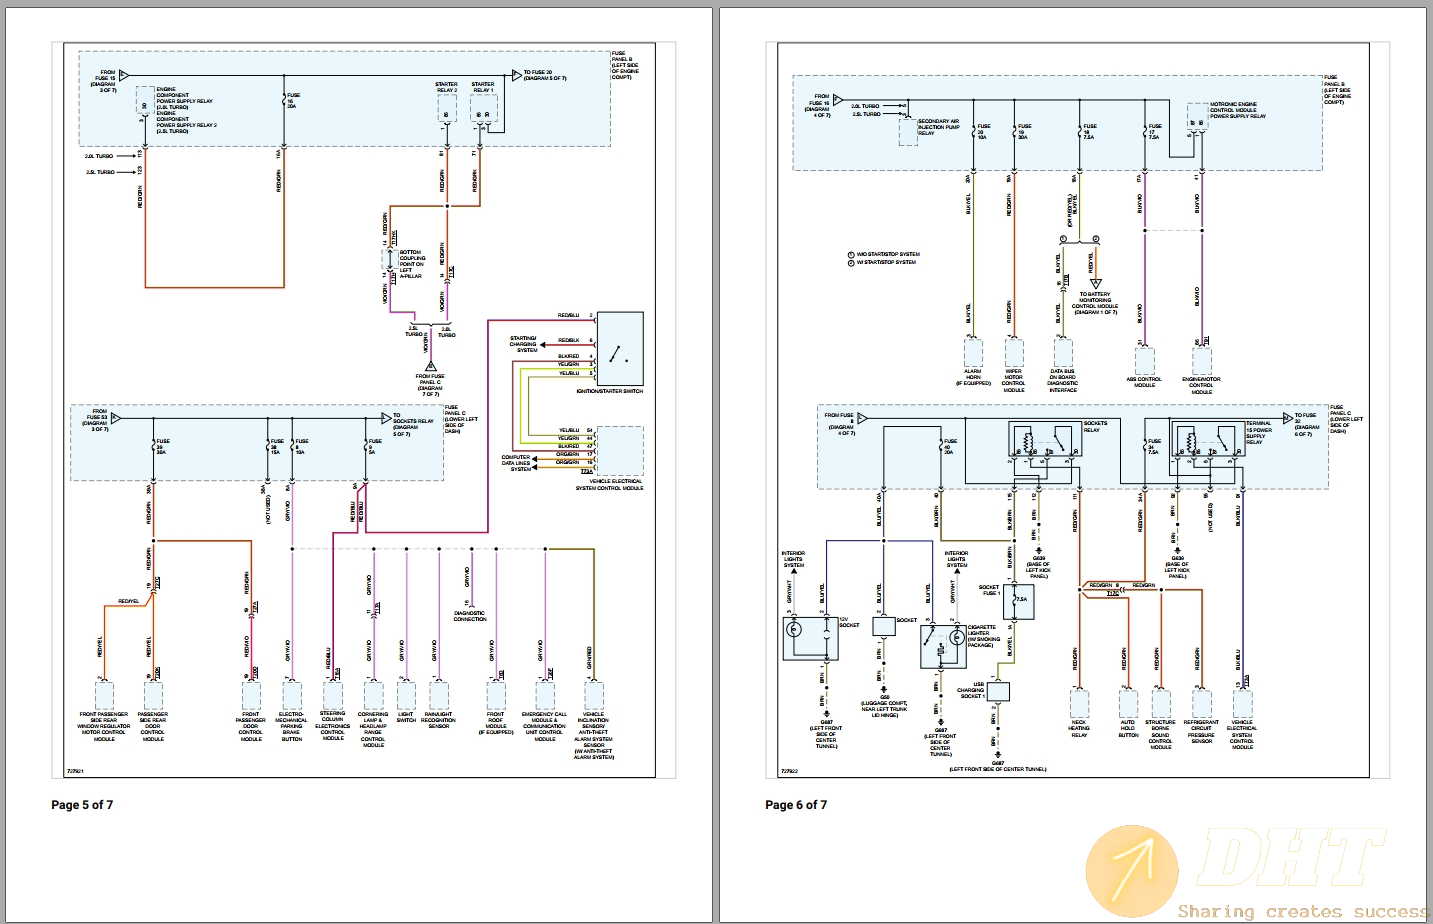The height and width of the screenshot is (924, 1433).
Task: Click "TO FUSE 32 (DIAGRAM 6 OF 7)" reference
Action: [1307, 424]
